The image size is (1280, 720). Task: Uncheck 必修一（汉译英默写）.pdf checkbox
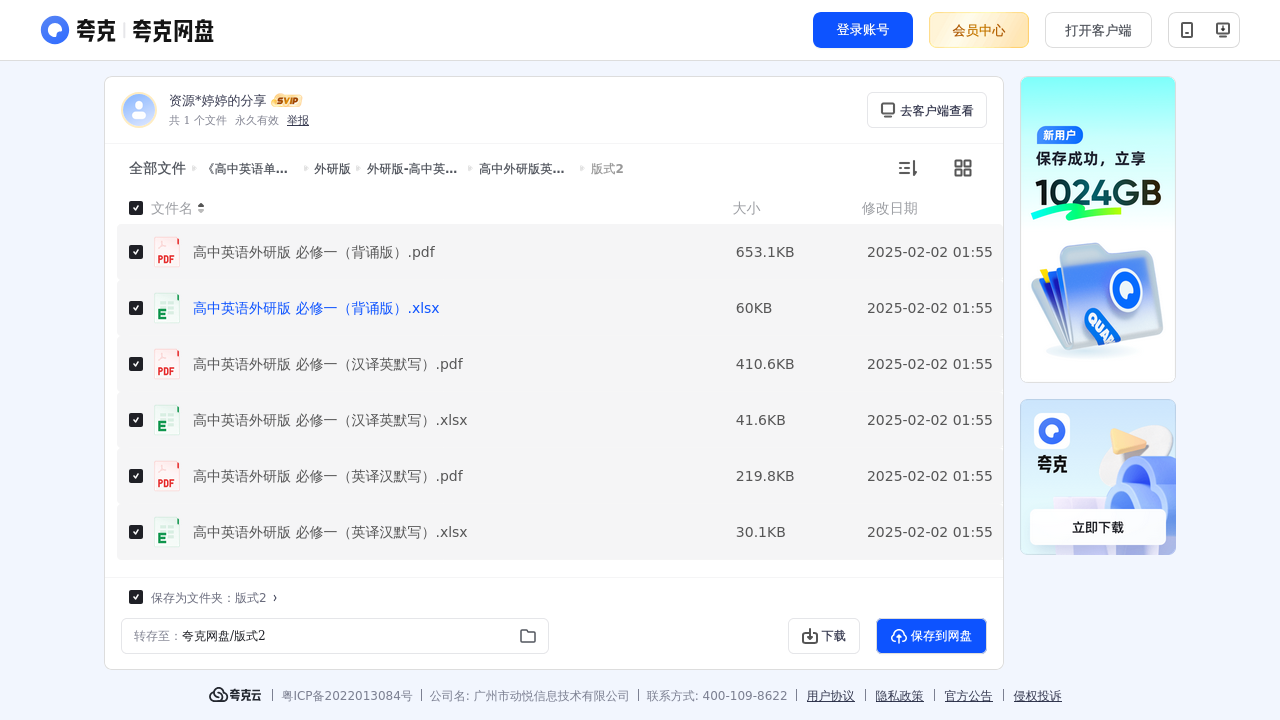136,364
